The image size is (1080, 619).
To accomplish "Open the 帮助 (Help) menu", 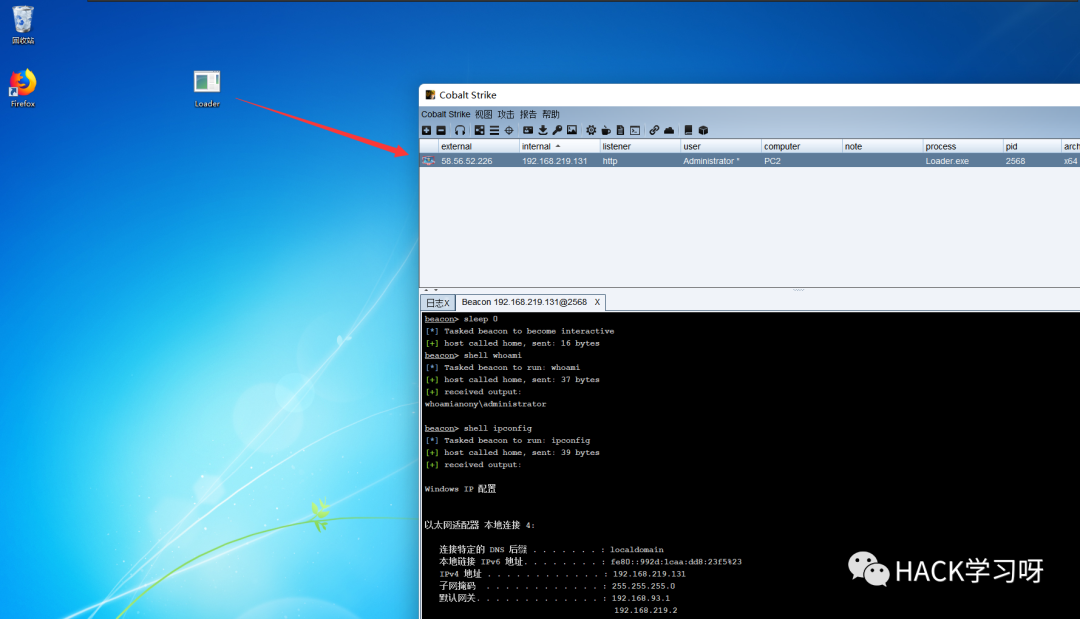I will click(550, 114).
